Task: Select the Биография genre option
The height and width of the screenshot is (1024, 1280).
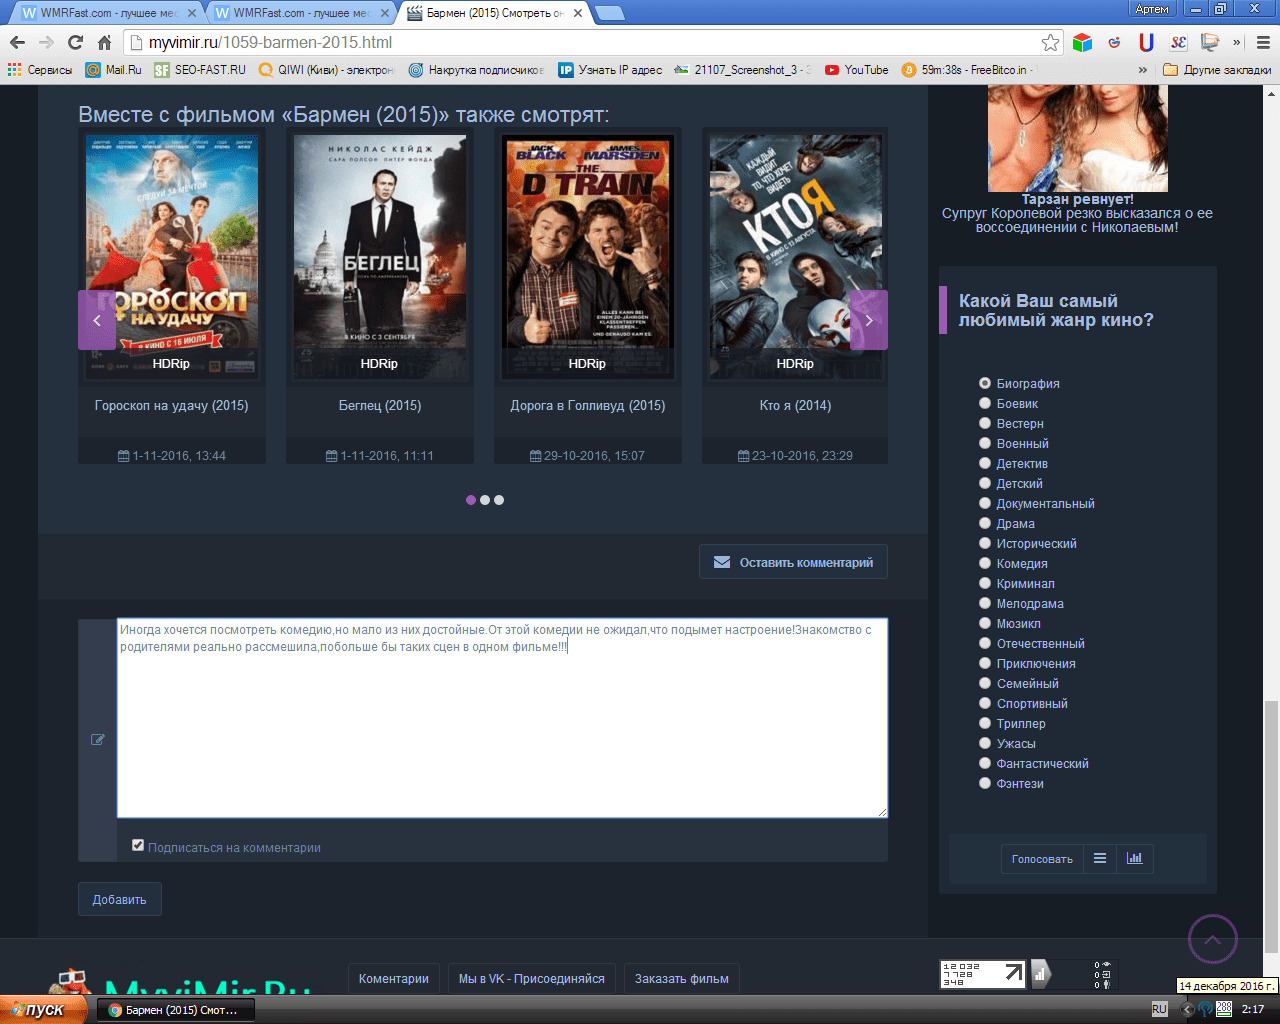Action: 985,383
